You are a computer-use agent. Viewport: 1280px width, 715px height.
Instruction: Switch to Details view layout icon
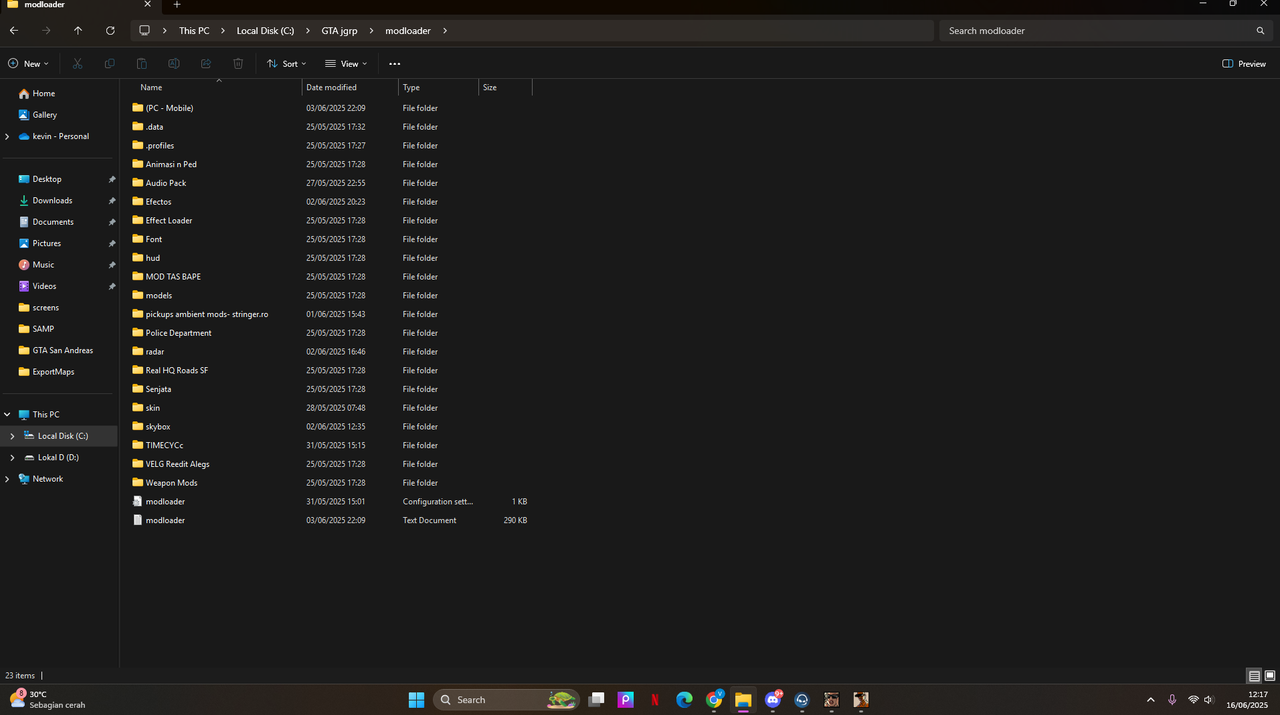(1254, 676)
